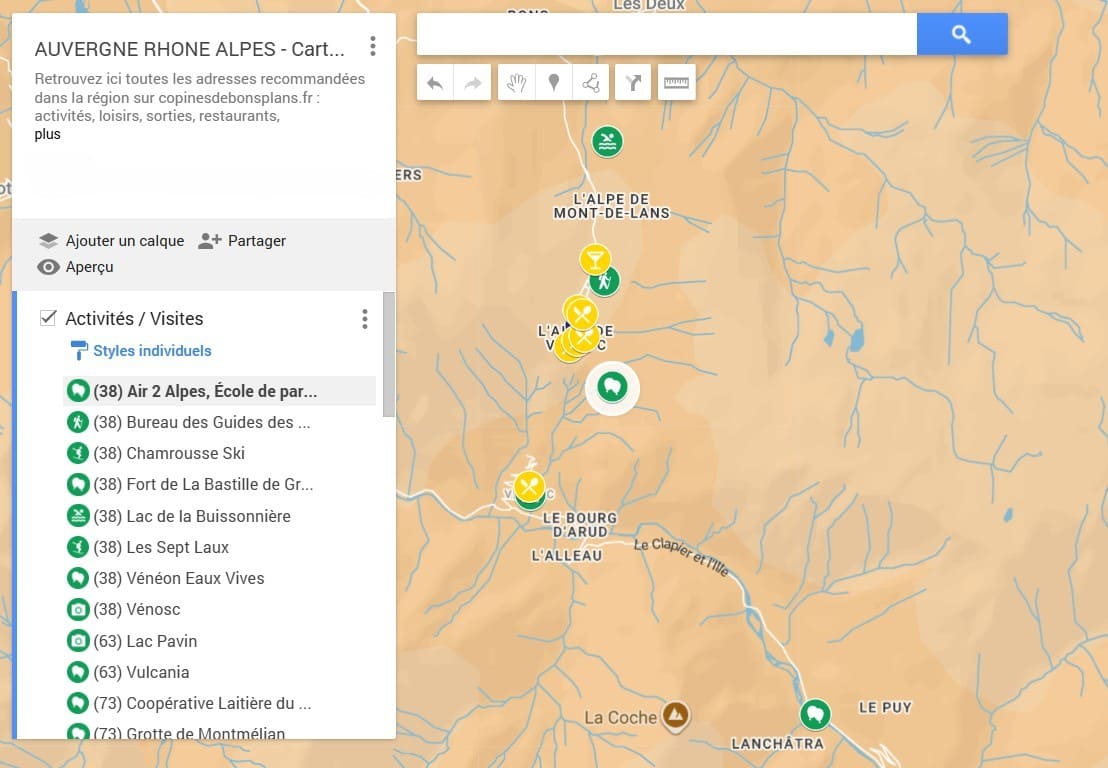Viewport: 1108px width, 768px height.
Task: Click the La Coche mountain peak icon
Action: 676,714
